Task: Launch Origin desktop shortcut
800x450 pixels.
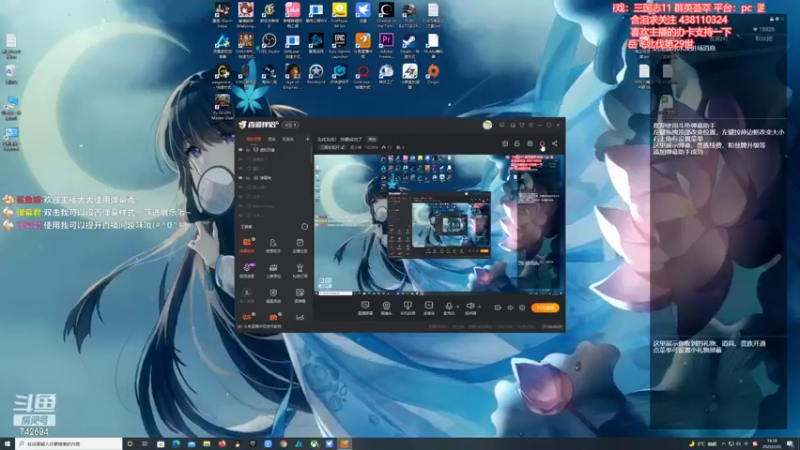Action: point(433,74)
